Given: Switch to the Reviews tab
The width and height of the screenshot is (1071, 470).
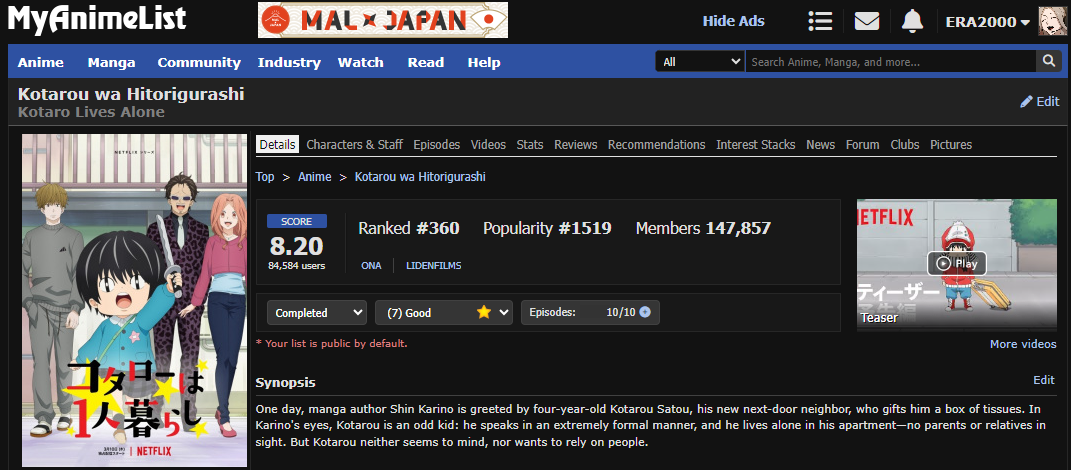Looking at the screenshot, I should [576, 145].
